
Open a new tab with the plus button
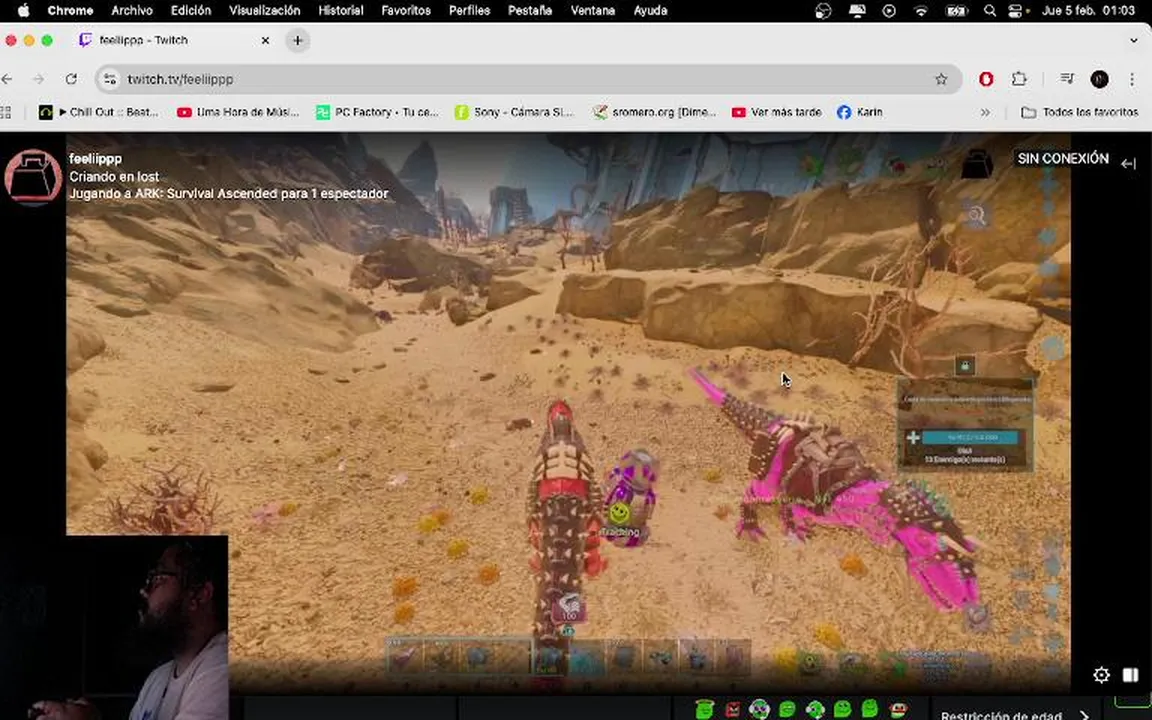click(x=298, y=40)
